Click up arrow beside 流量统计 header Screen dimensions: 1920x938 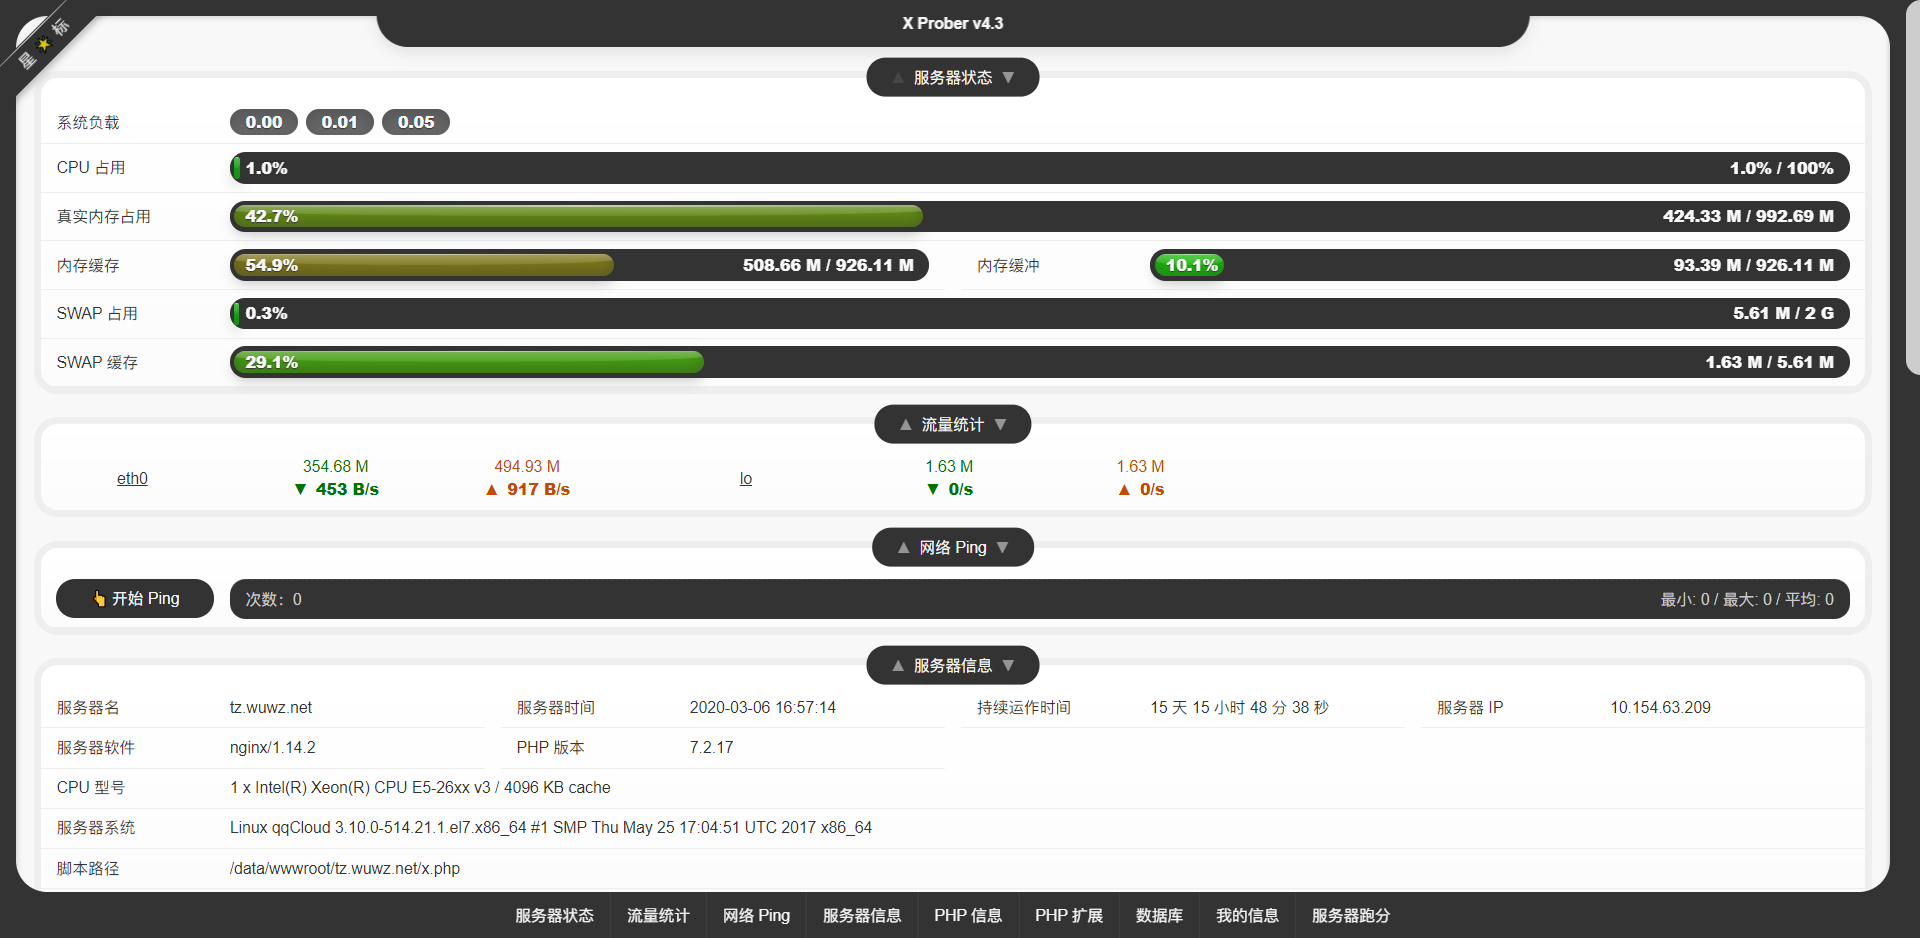[905, 425]
